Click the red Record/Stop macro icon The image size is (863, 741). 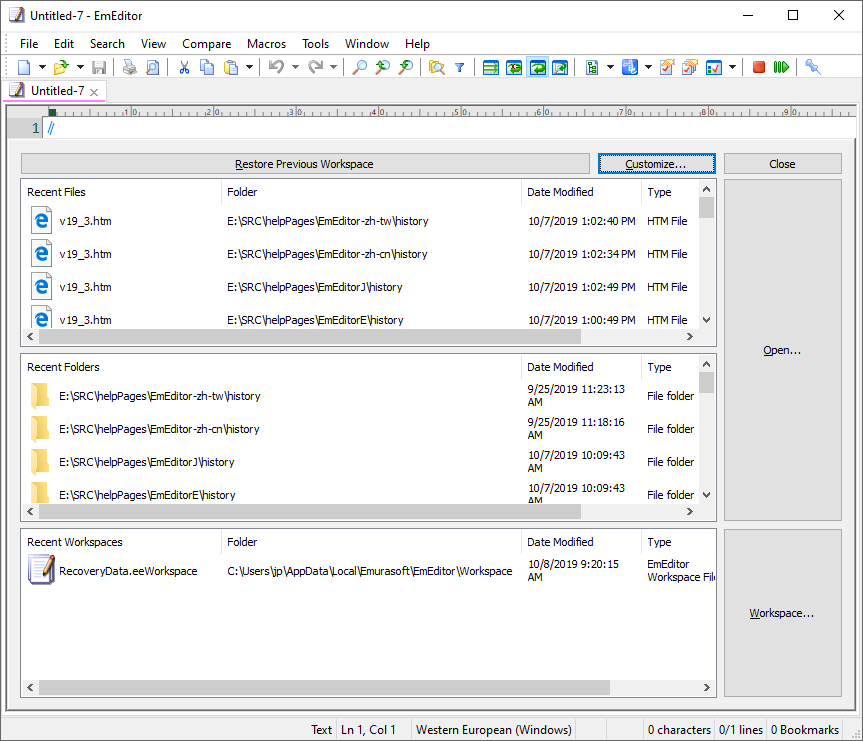pos(758,67)
